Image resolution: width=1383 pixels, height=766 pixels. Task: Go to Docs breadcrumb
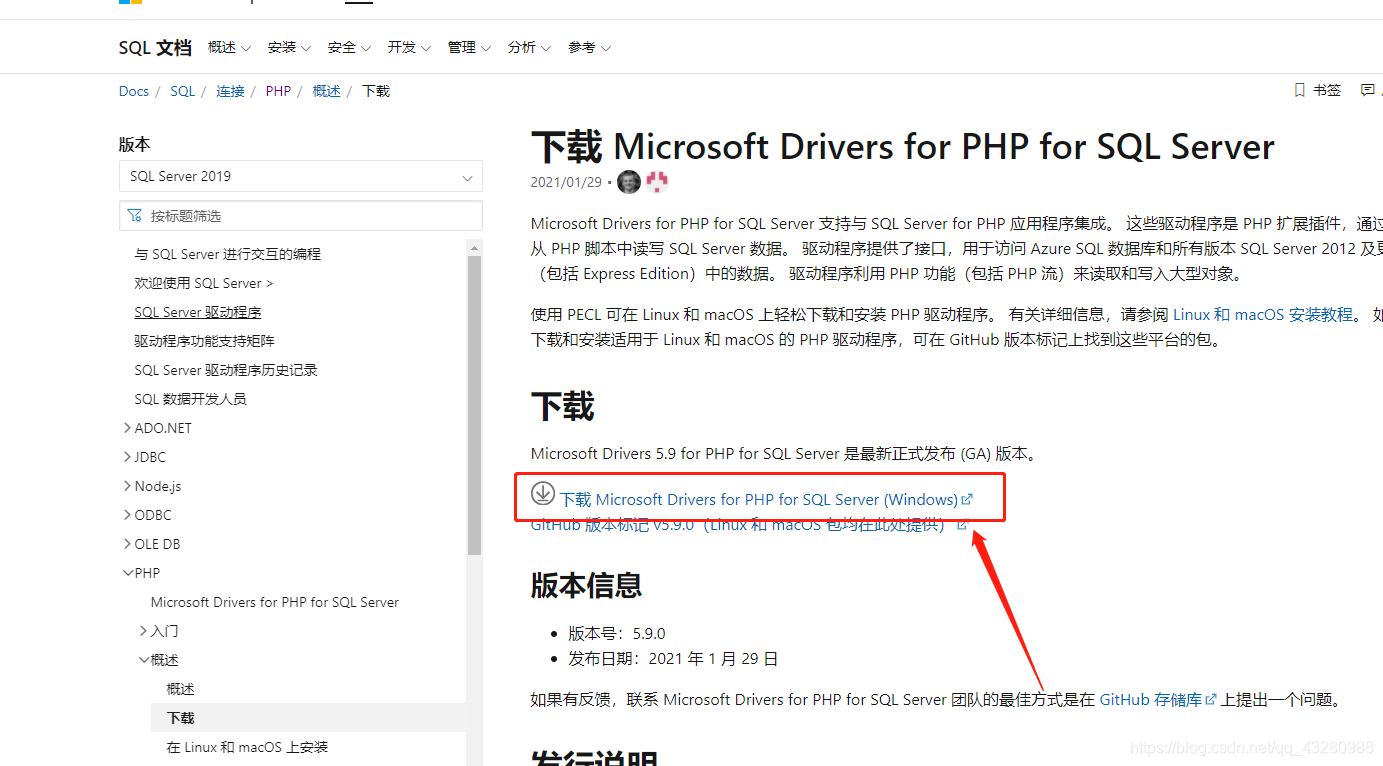[134, 91]
